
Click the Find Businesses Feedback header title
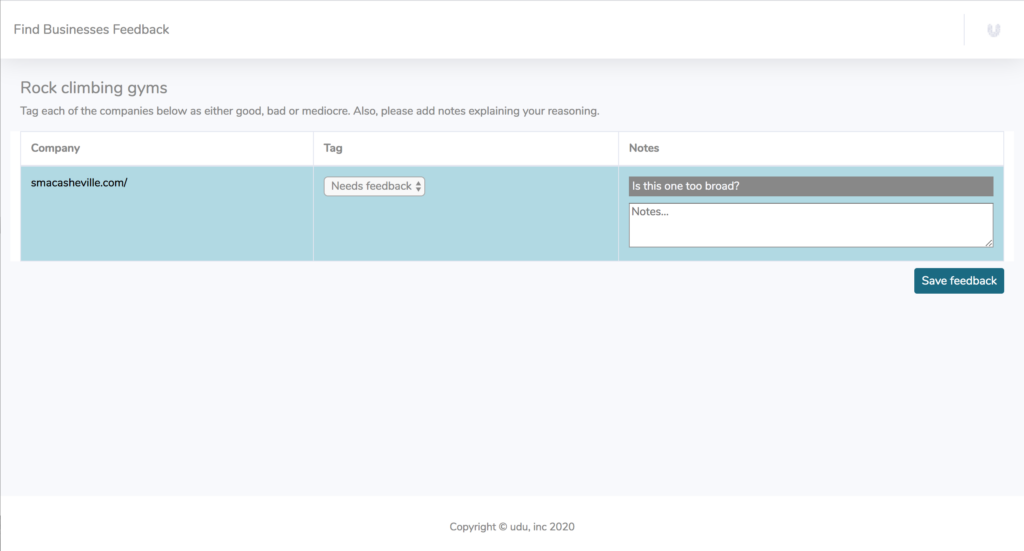tap(91, 29)
